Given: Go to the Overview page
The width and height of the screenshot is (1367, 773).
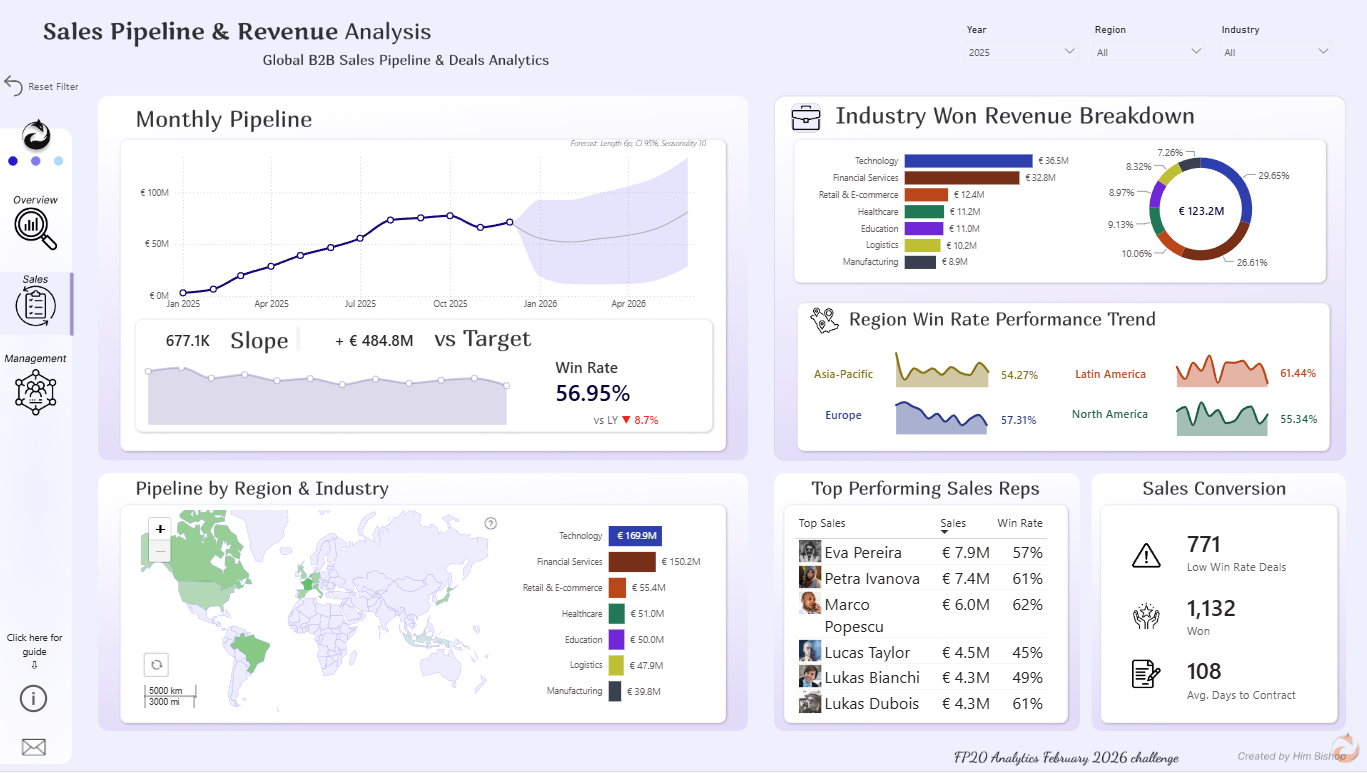Looking at the screenshot, I should 36,222.
